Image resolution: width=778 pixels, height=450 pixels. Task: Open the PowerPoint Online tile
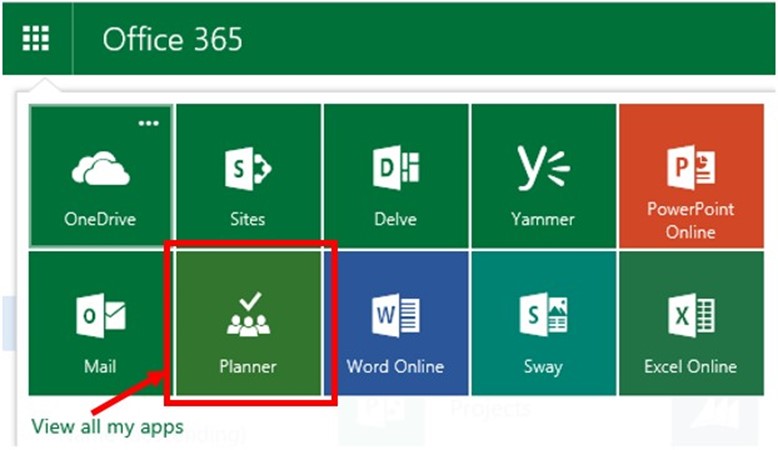[x=691, y=176]
